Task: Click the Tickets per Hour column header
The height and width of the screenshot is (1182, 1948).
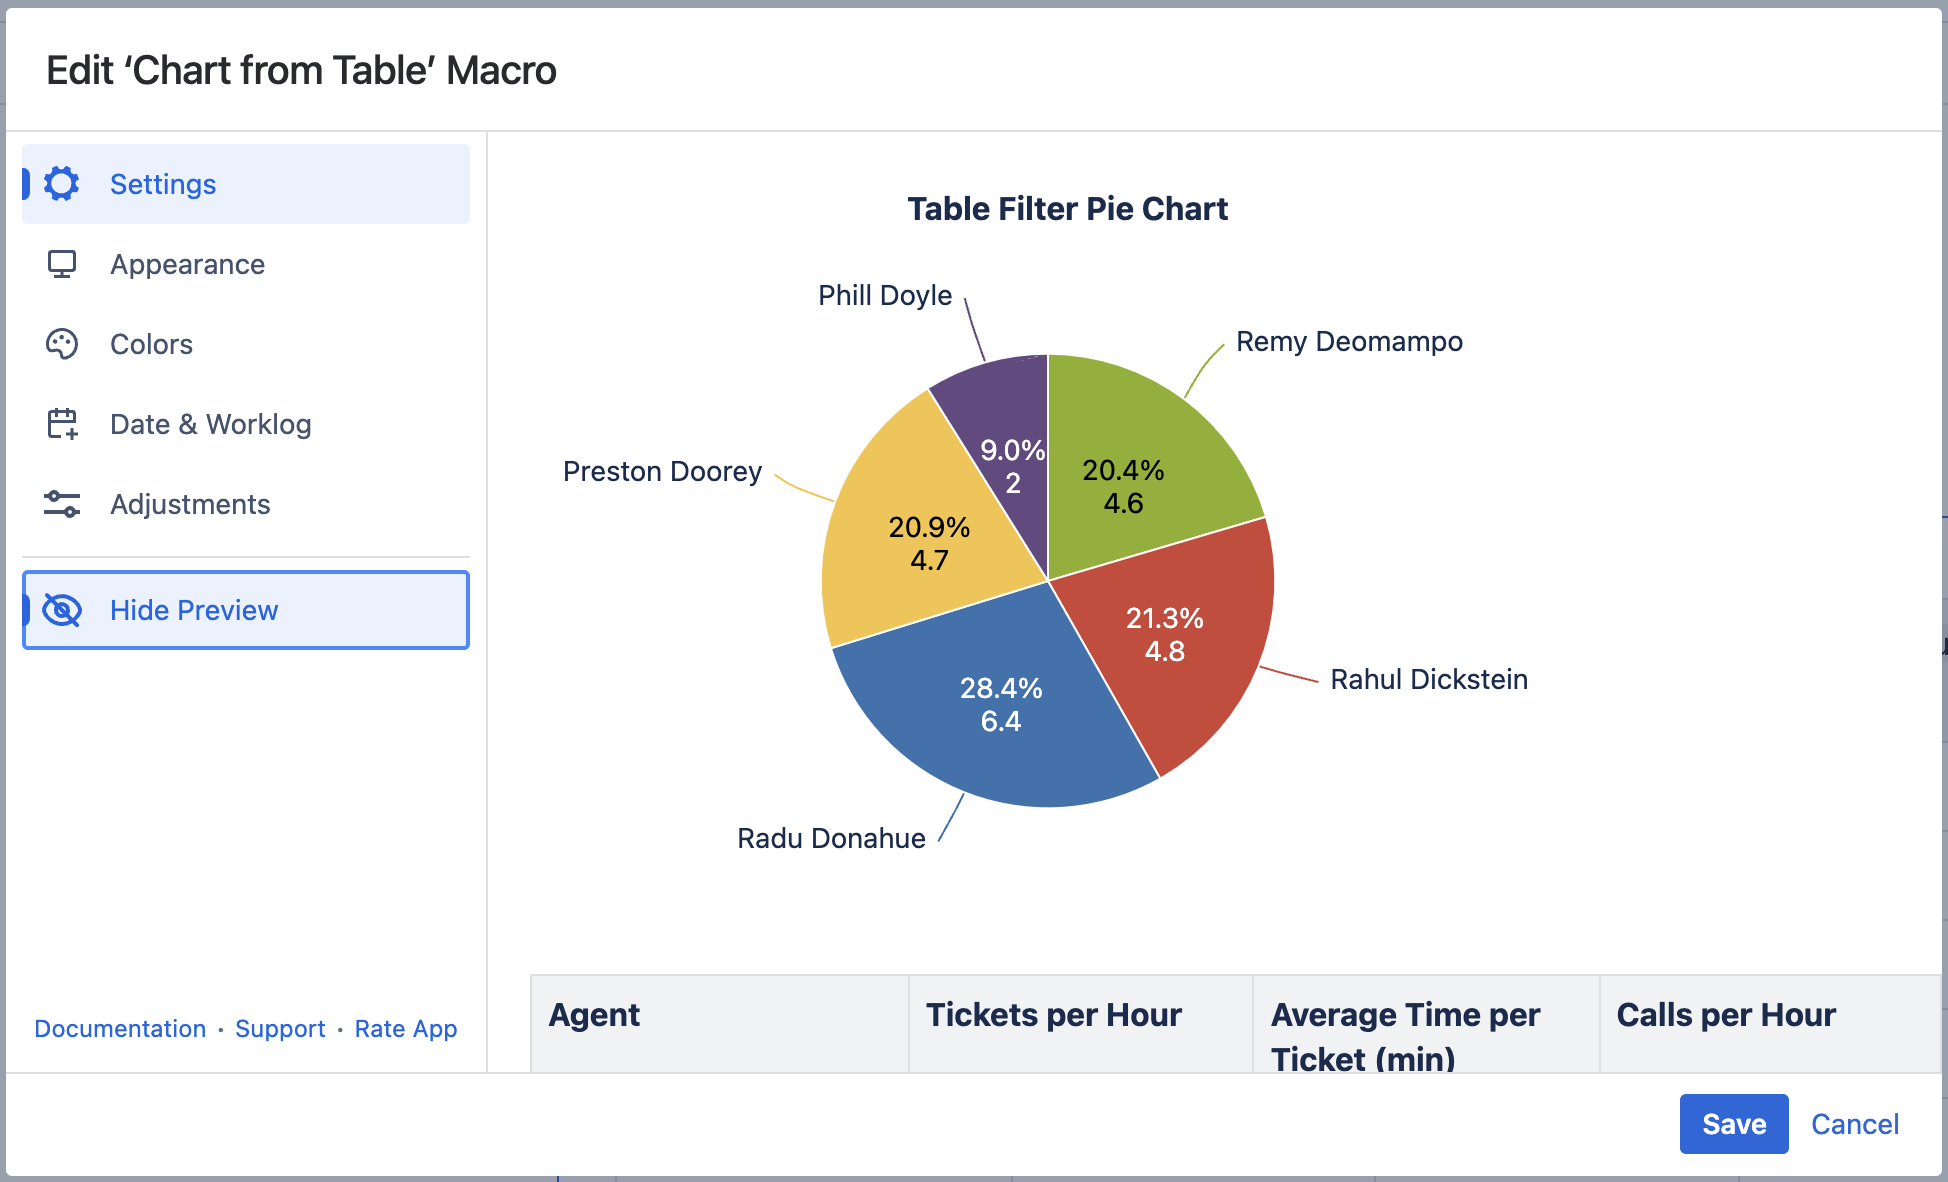Action: pos(1054,1015)
